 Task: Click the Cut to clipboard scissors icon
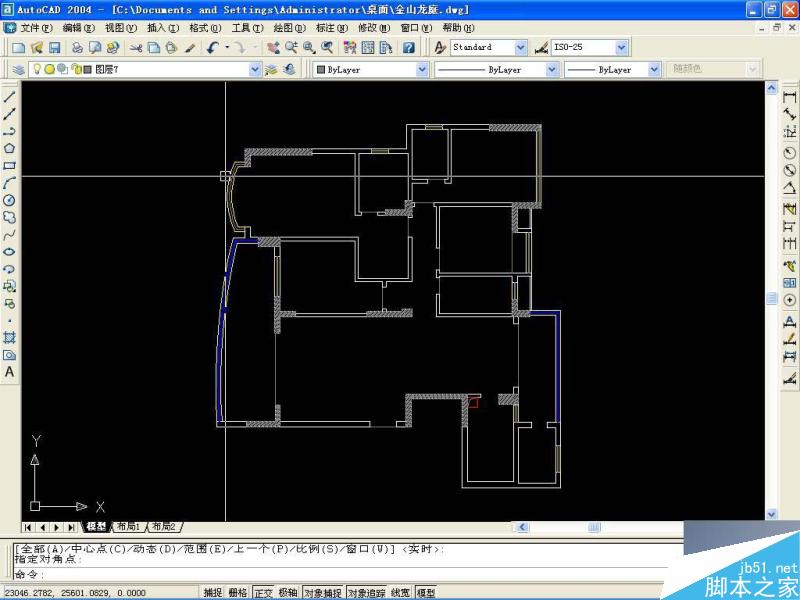tap(138, 48)
